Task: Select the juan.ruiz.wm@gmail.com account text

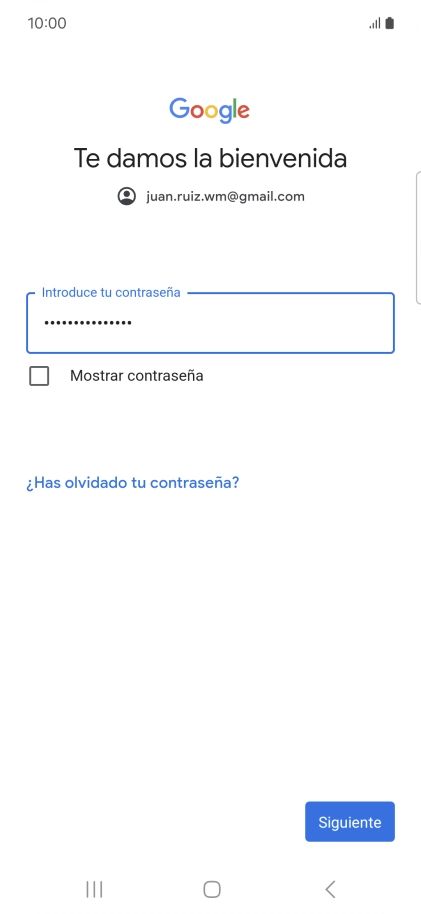Action: [x=225, y=196]
